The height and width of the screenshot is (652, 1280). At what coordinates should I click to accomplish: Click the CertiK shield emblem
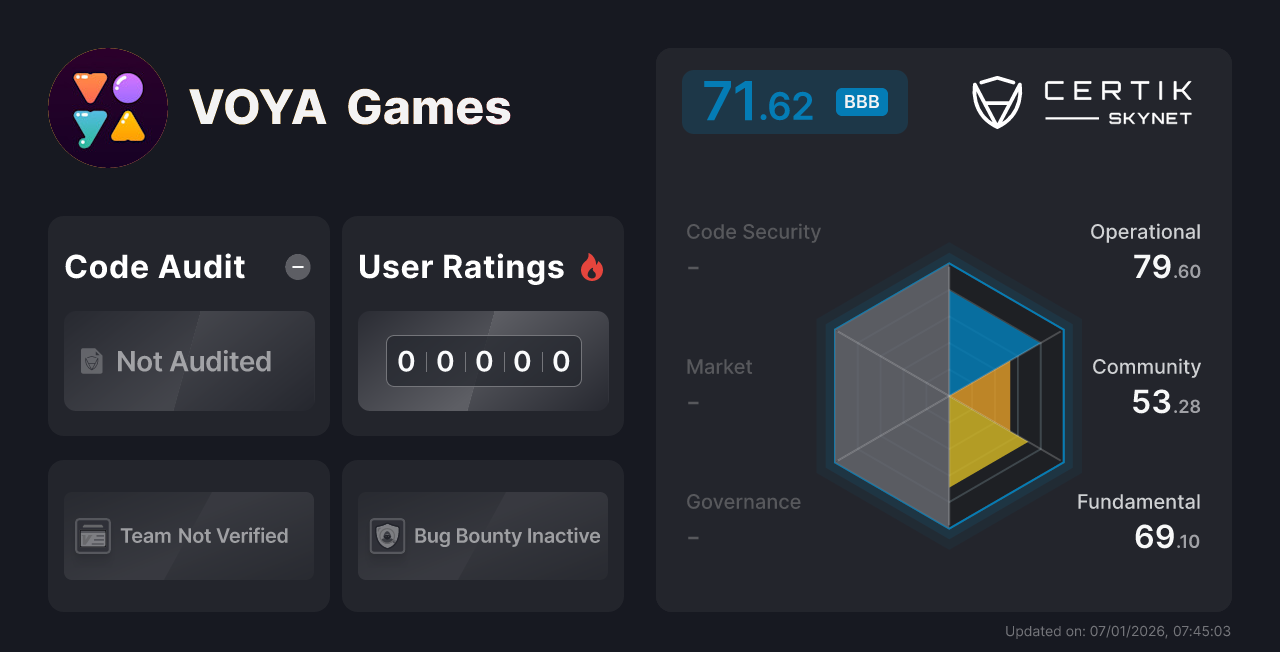point(997,100)
